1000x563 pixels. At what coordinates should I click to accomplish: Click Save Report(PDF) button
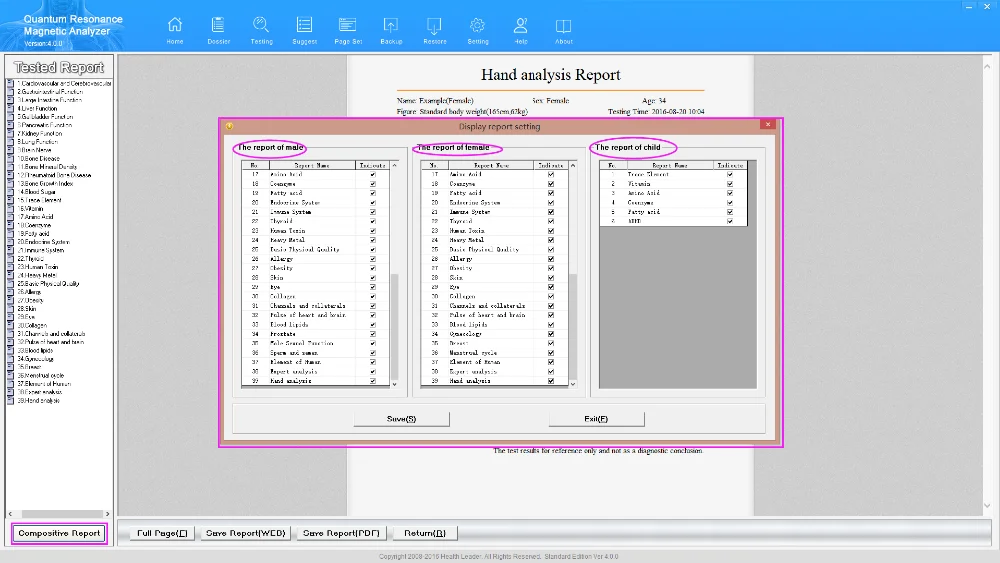coord(342,533)
